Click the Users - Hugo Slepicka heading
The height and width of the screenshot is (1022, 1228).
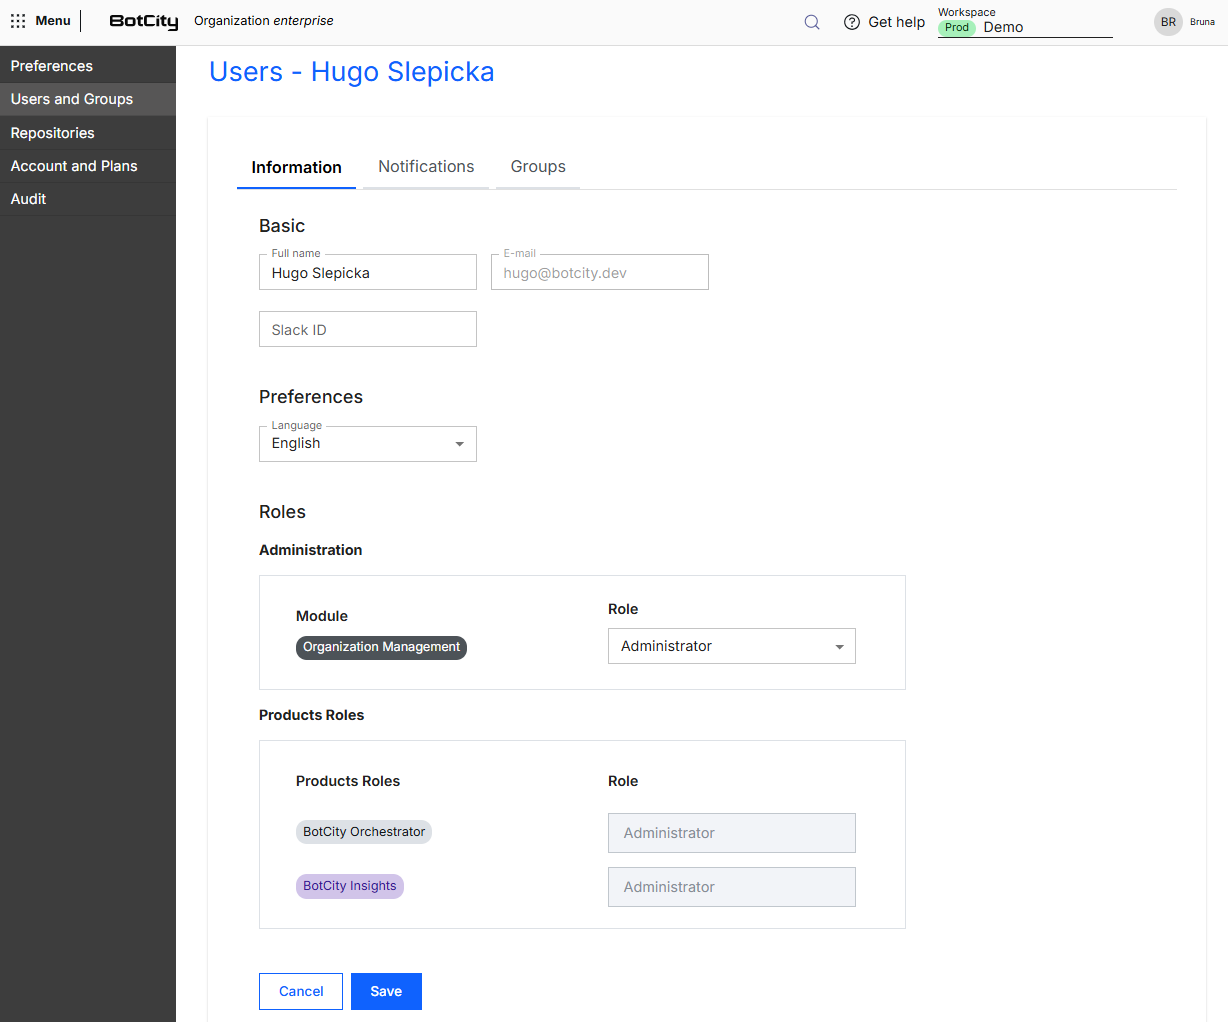click(x=352, y=72)
